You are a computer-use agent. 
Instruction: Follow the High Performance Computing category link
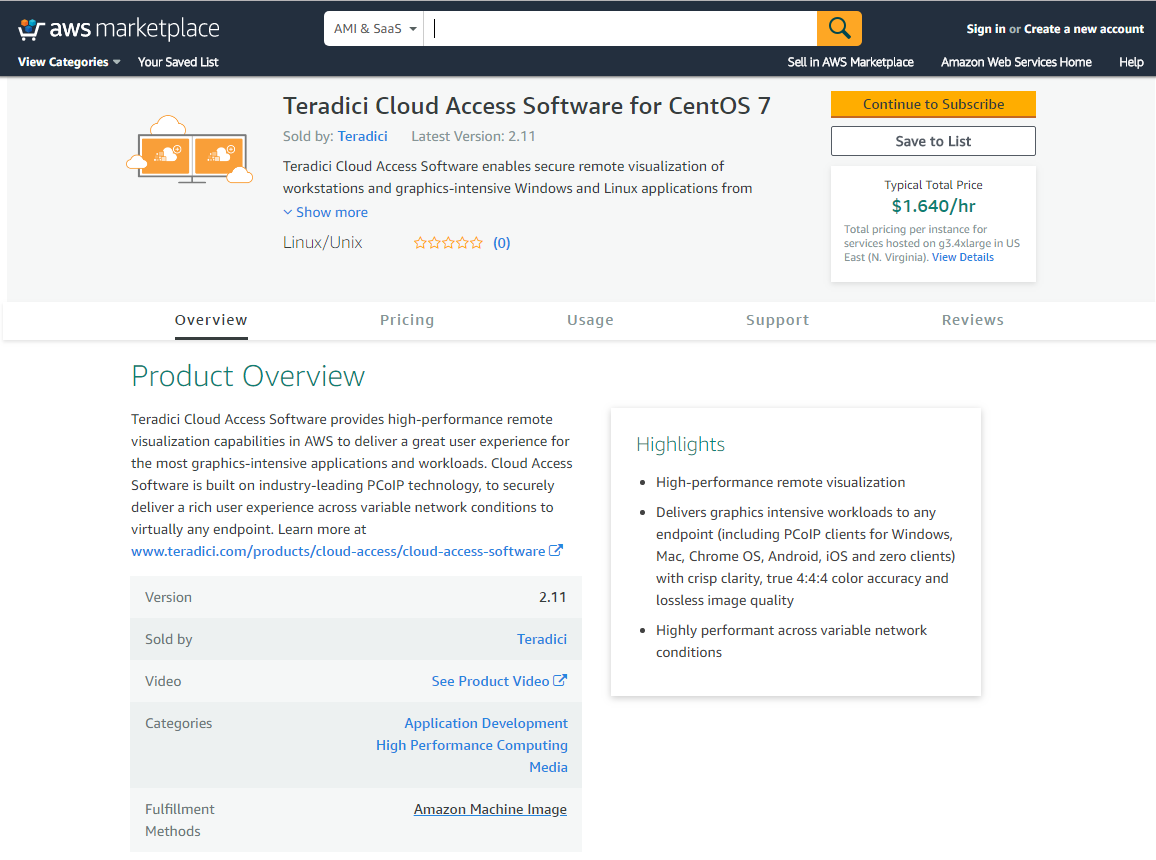coord(471,745)
